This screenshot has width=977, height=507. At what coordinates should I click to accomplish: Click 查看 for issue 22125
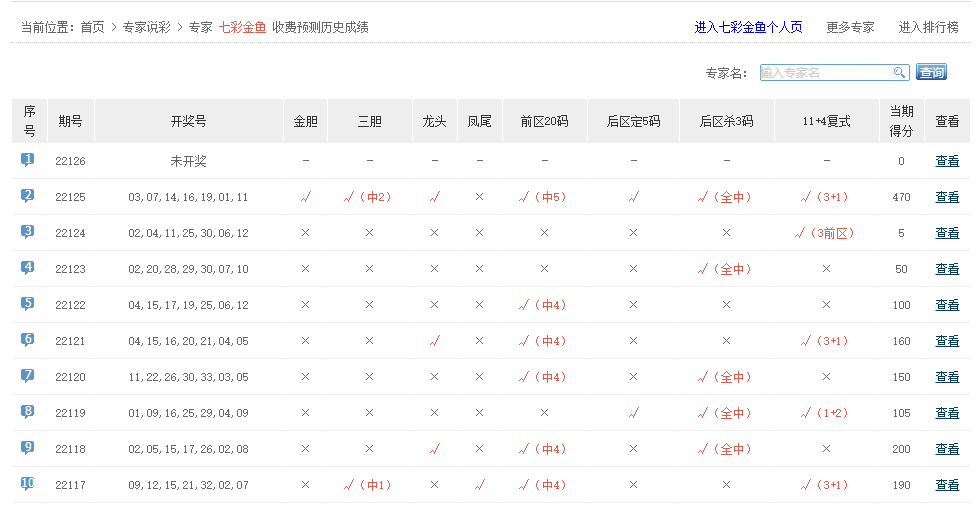[x=946, y=197]
